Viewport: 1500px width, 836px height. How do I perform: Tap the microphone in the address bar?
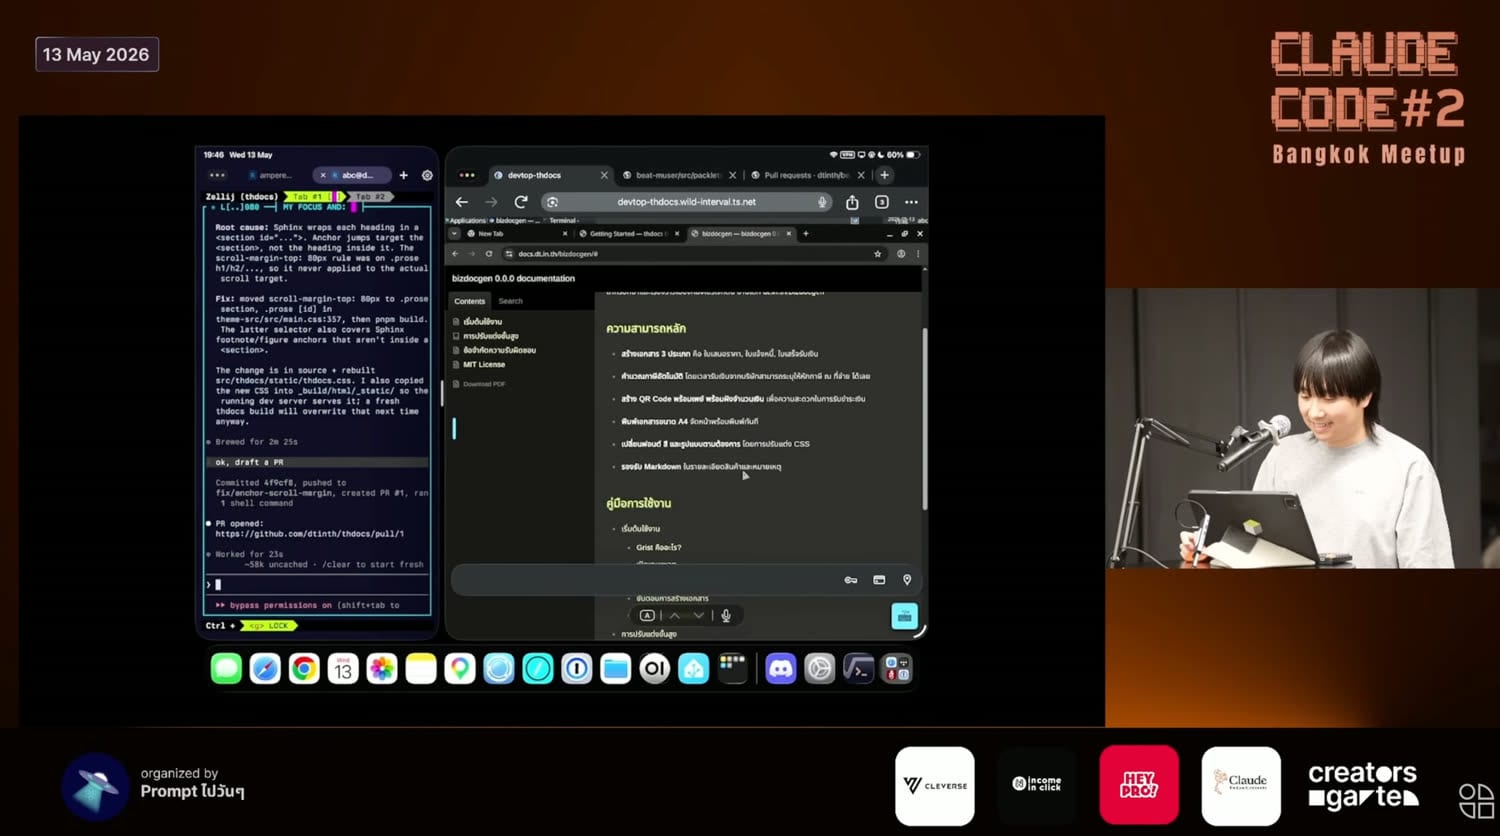pyautogui.click(x=822, y=202)
